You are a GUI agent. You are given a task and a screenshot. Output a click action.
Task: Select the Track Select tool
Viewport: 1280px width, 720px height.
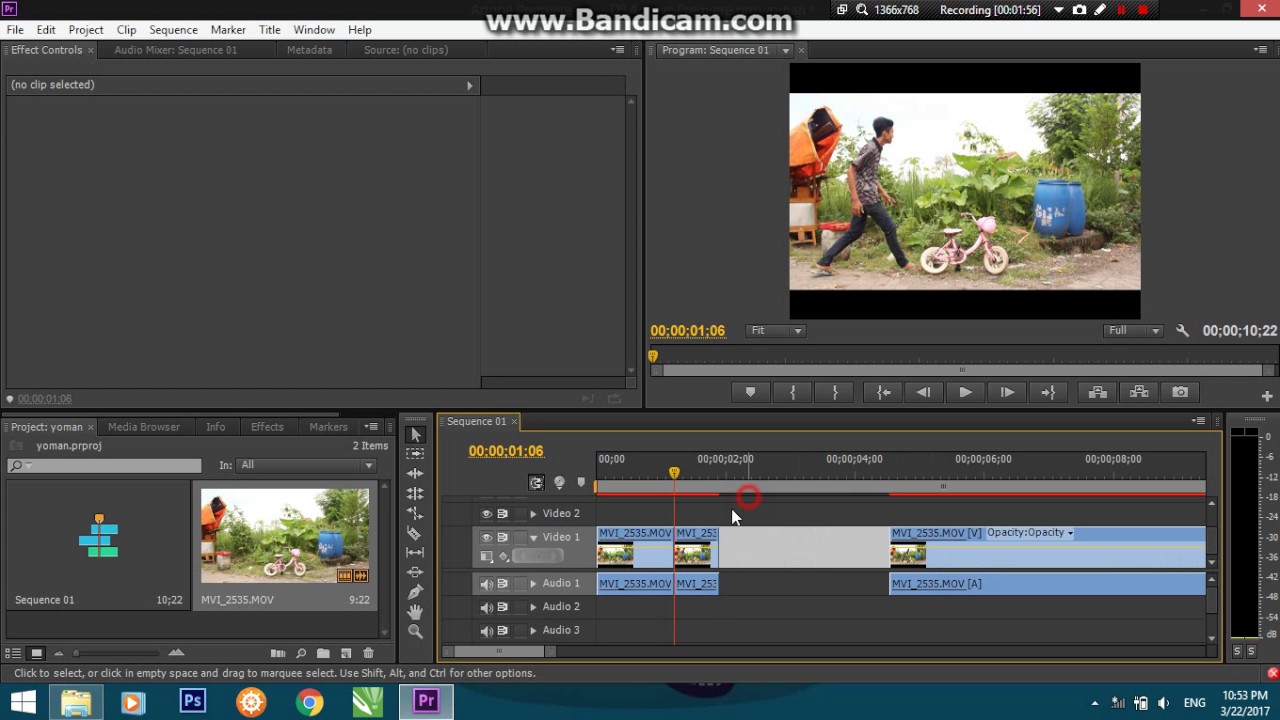point(415,454)
